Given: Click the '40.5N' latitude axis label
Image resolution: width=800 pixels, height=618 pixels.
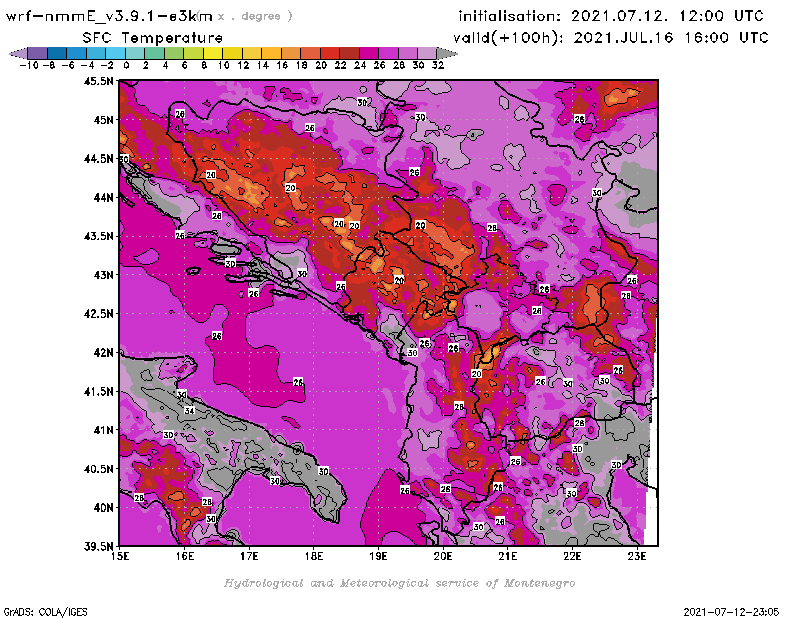Looking at the screenshot, I should point(98,469).
